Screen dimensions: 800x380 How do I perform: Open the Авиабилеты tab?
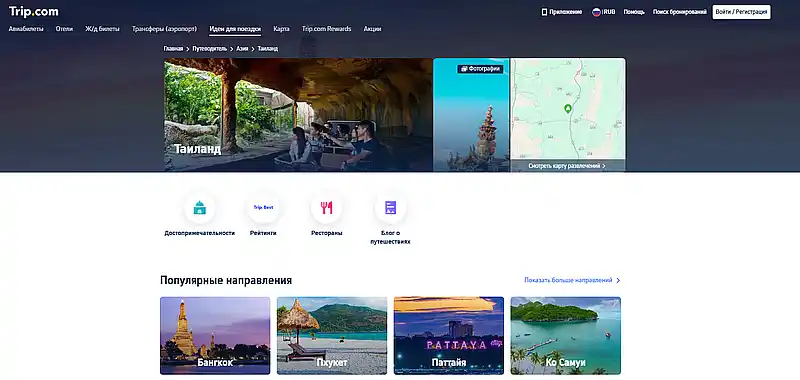[26, 29]
